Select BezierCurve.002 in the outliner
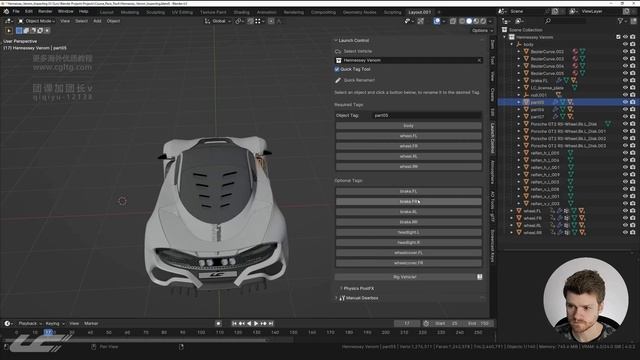The height and width of the screenshot is (360, 640). click(x=547, y=51)
